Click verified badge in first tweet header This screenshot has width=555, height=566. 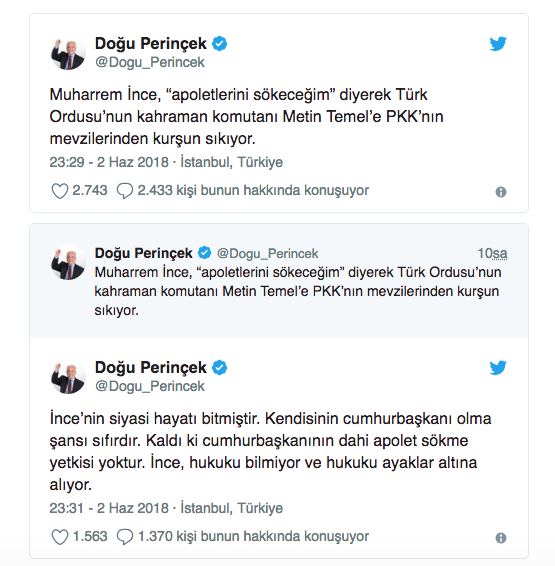click(219, 44)
